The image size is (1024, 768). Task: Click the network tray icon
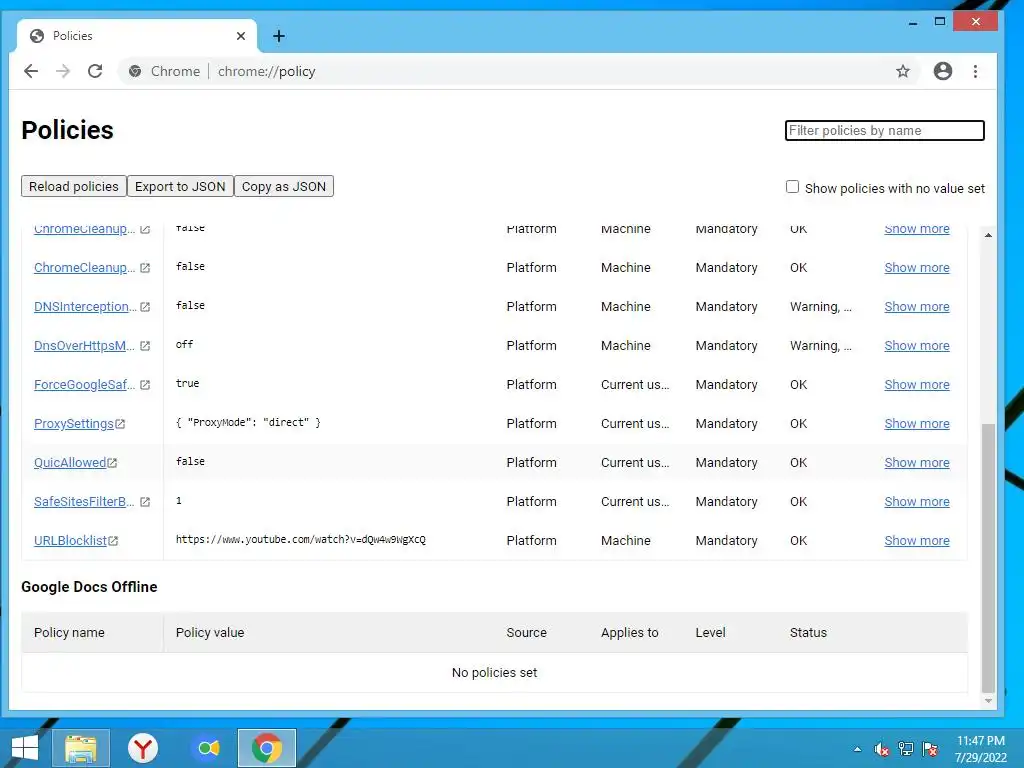[906, 749]
